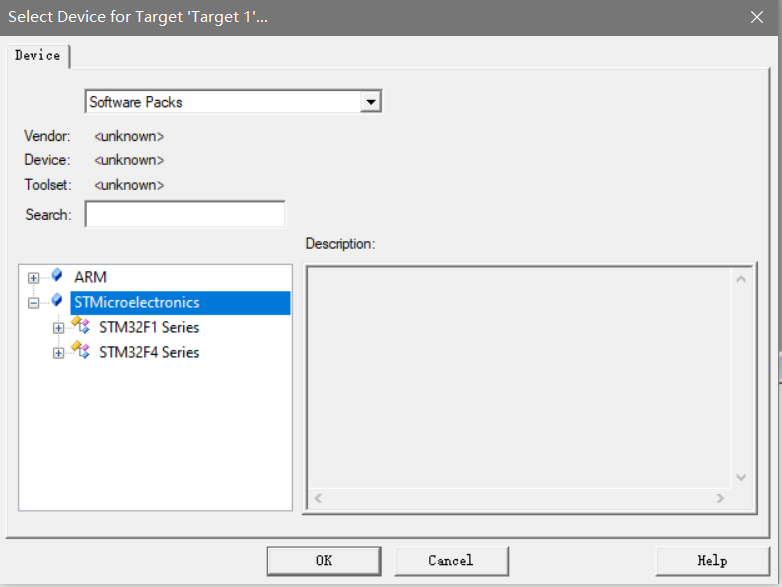The width and height of the screenshot is (782, 587).
Task: Collapse the STMicroelectronics tree node
Action: [x=33, y=303]
